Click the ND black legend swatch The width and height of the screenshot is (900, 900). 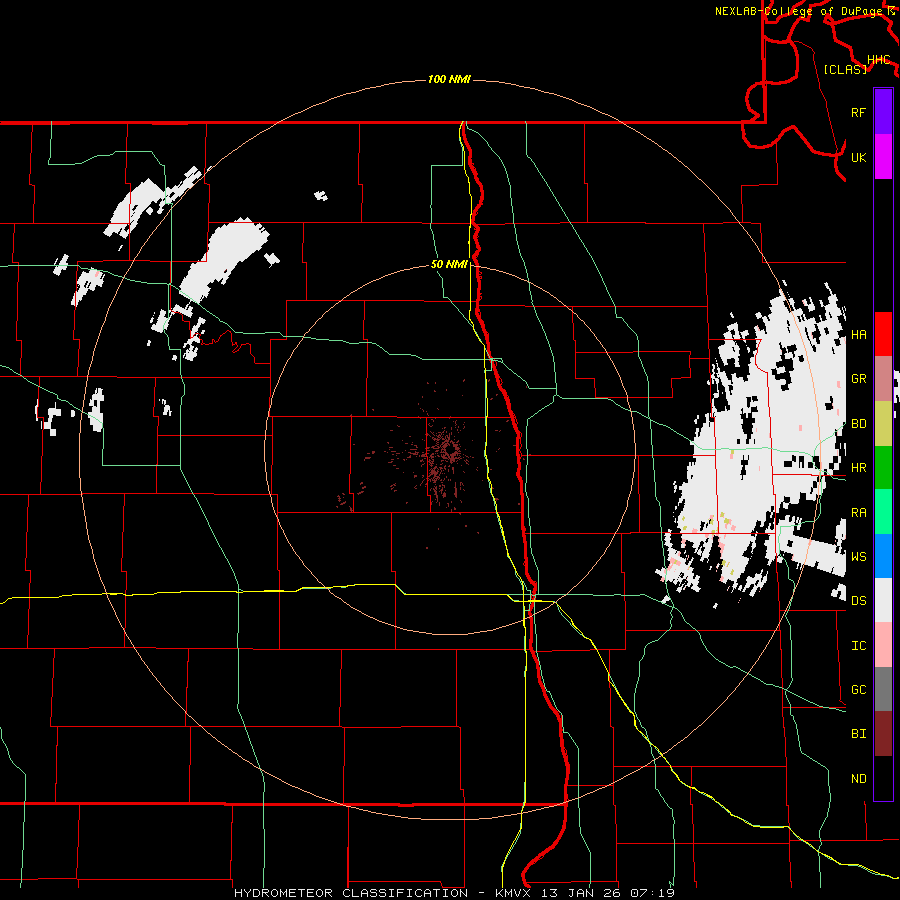click(883, 778)
